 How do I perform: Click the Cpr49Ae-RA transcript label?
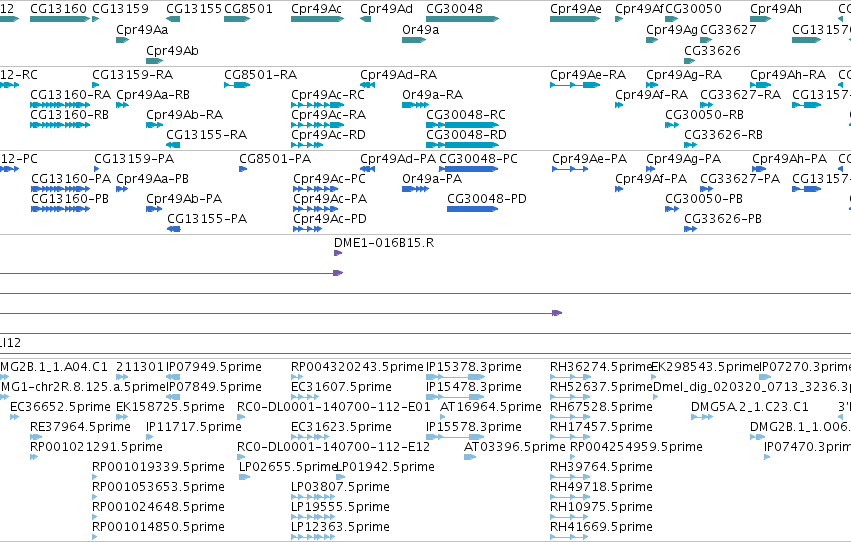click(588, 75)
